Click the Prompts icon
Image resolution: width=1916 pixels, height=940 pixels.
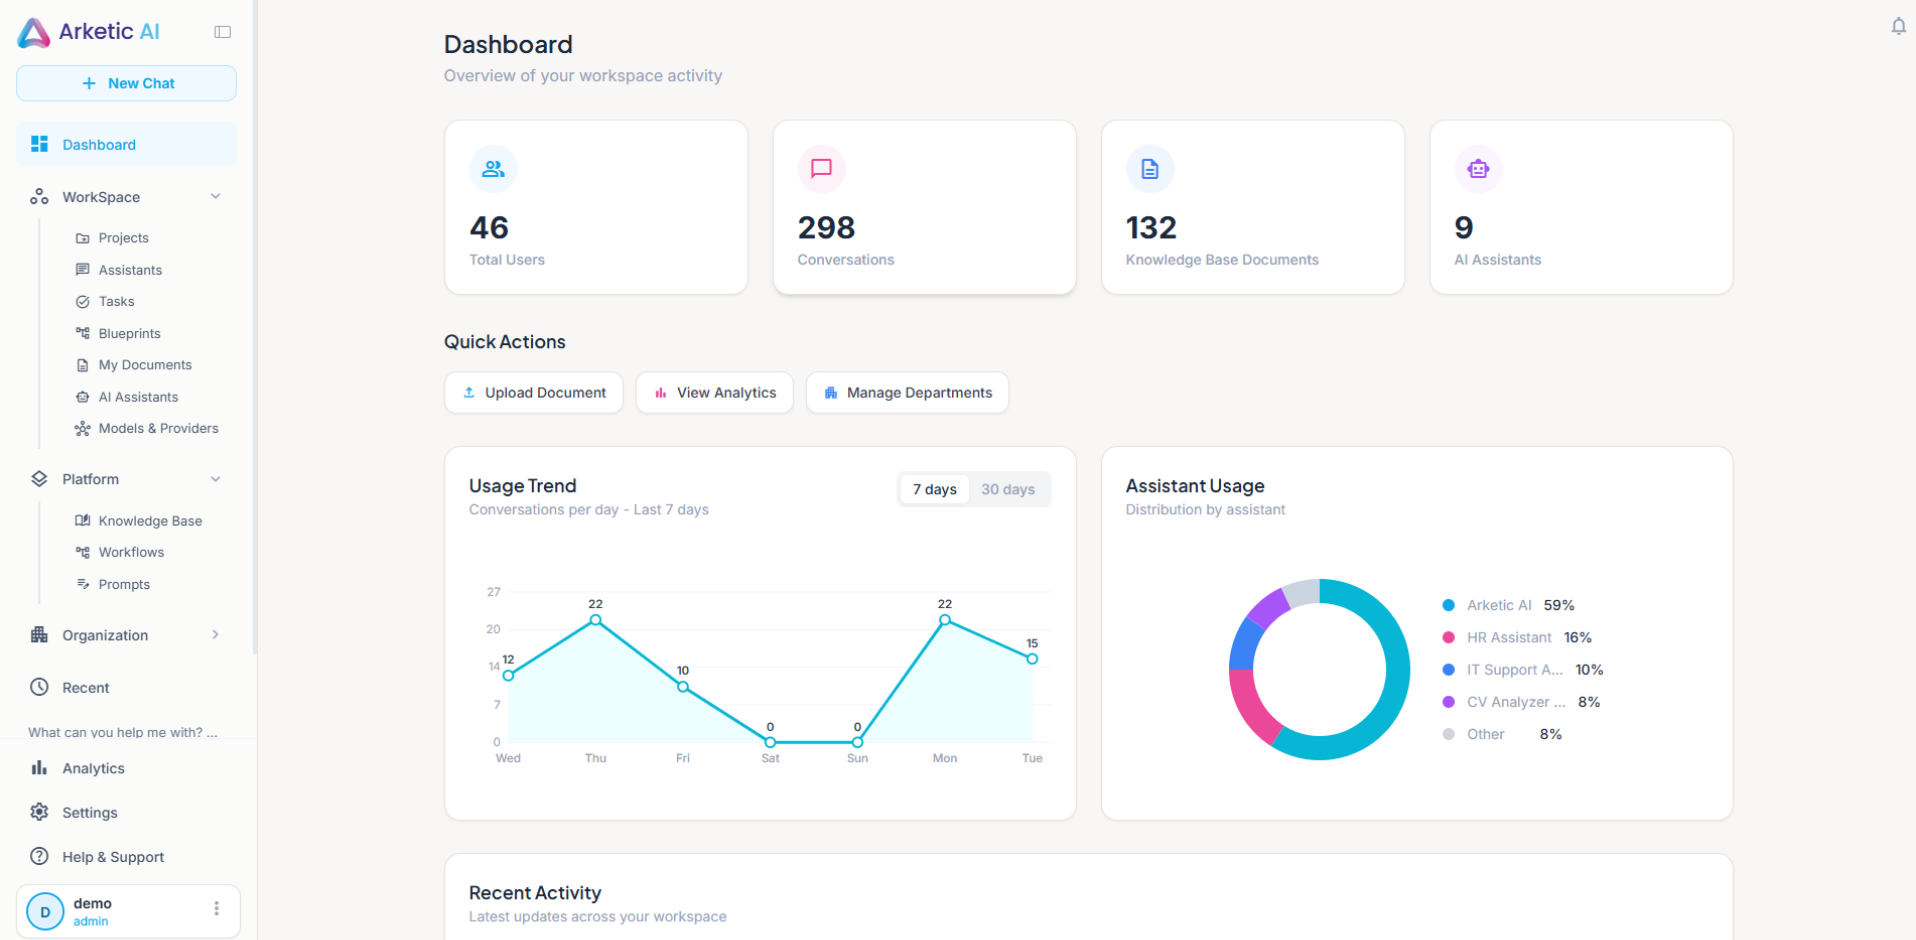(x=83, y=584)
